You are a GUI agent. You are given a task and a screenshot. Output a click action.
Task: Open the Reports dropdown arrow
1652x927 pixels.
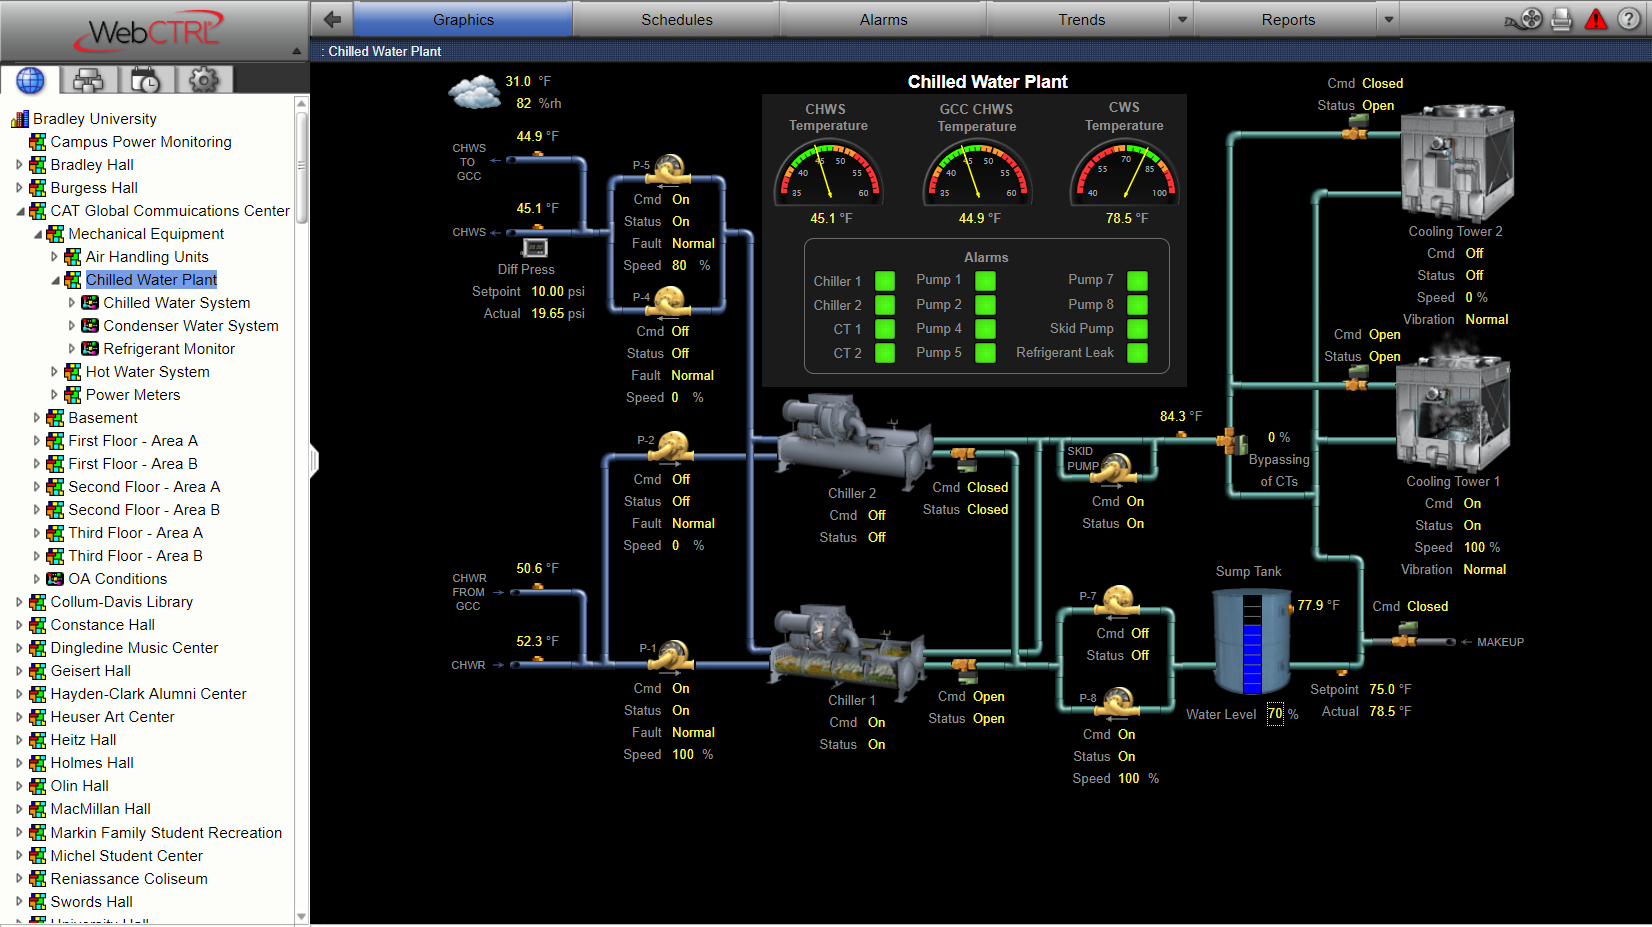[1388, 19]
